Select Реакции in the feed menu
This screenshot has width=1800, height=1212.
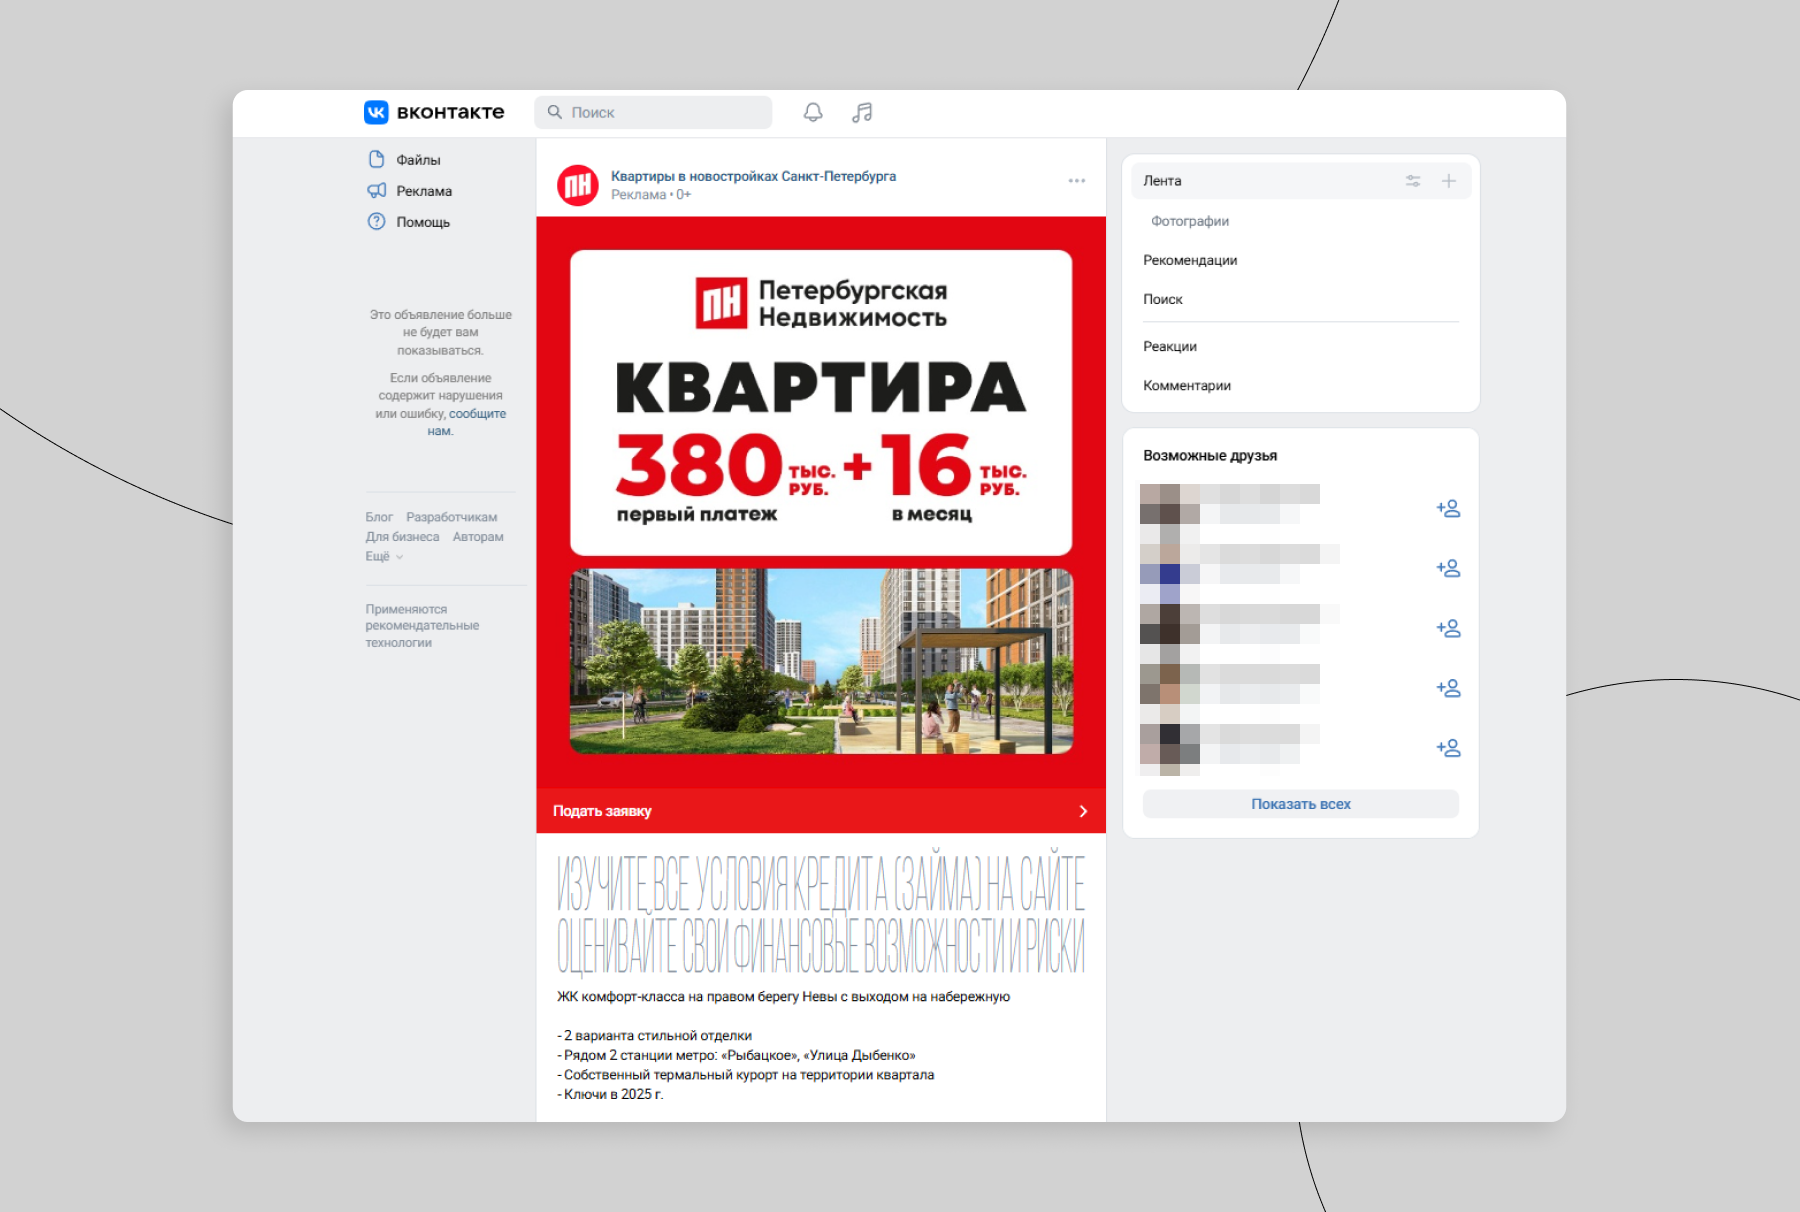pyautogui.click(x=1170, y=346)
